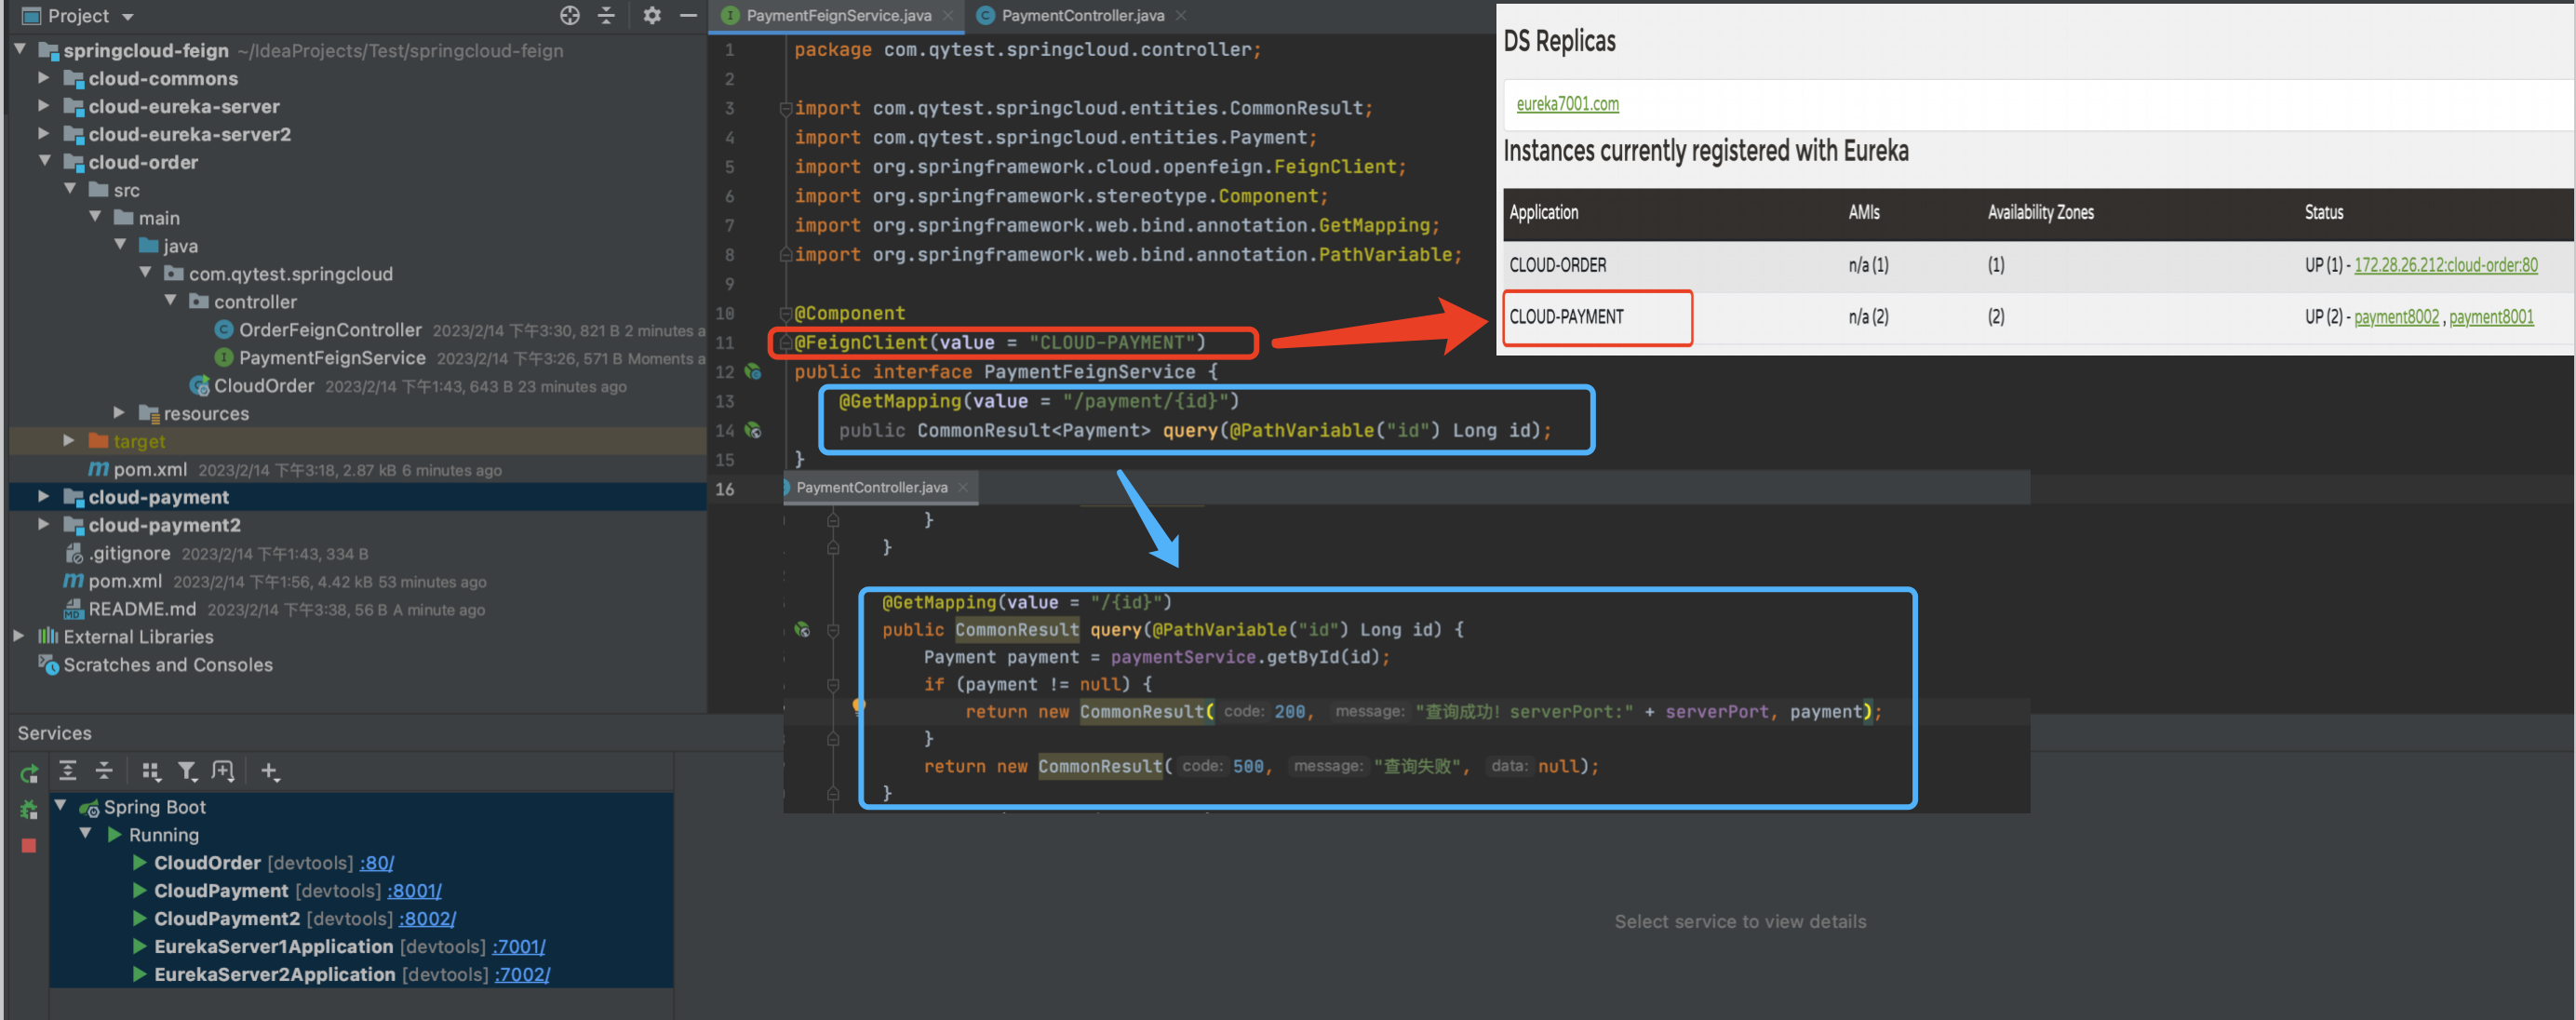Viewport: 2576px width, 1020px height.
Task: Click gutter icon on line 12
Action: point(753,372)
